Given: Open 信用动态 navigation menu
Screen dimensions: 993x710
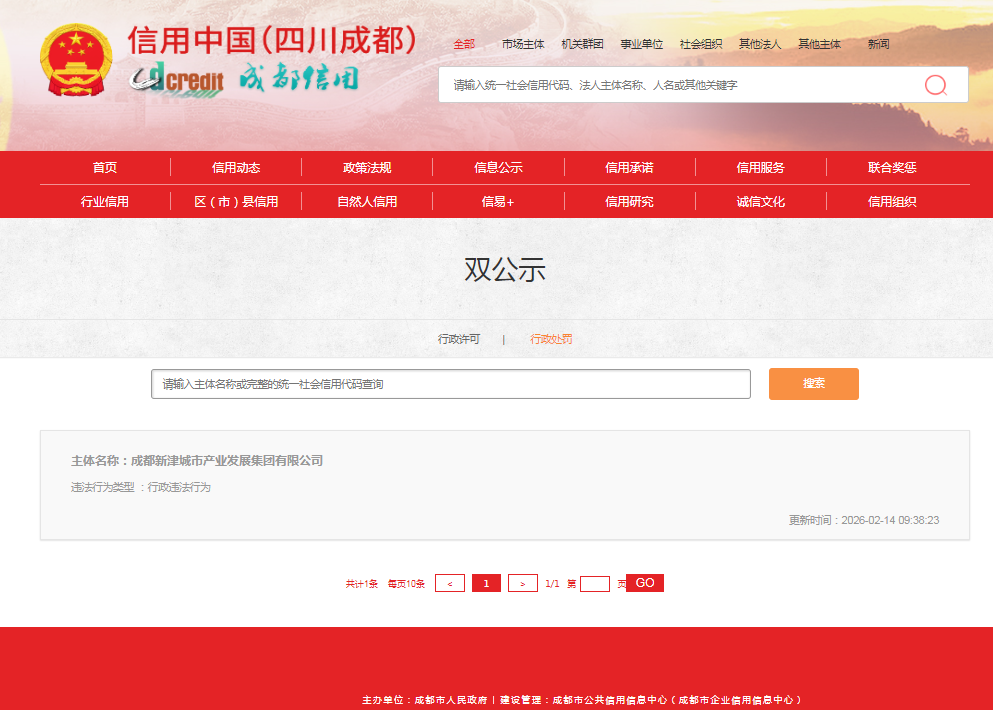Looking at the screenshot, I should [236, 168].
